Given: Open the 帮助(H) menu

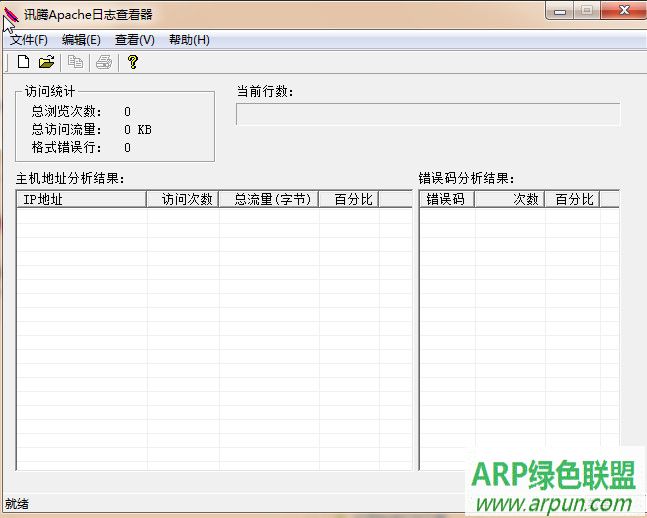Looking at the screenshot, I should coord(189,40).
